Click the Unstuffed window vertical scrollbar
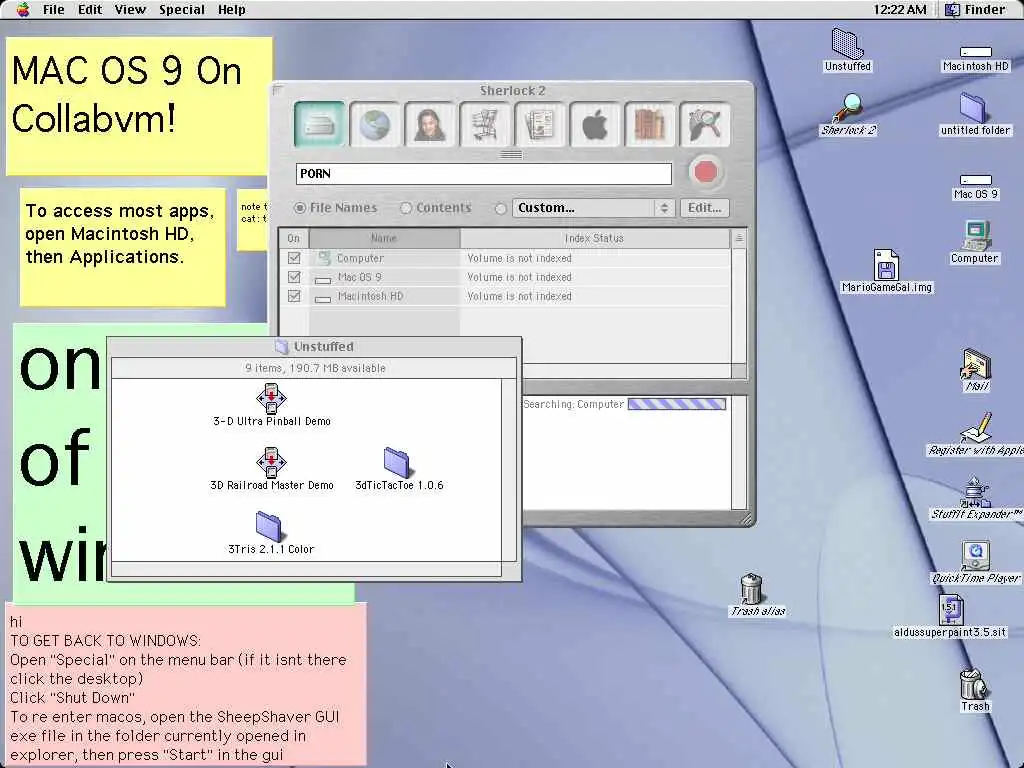This screenshot has height=768, width=1024. pyautogui.click(x=509, y=469)
